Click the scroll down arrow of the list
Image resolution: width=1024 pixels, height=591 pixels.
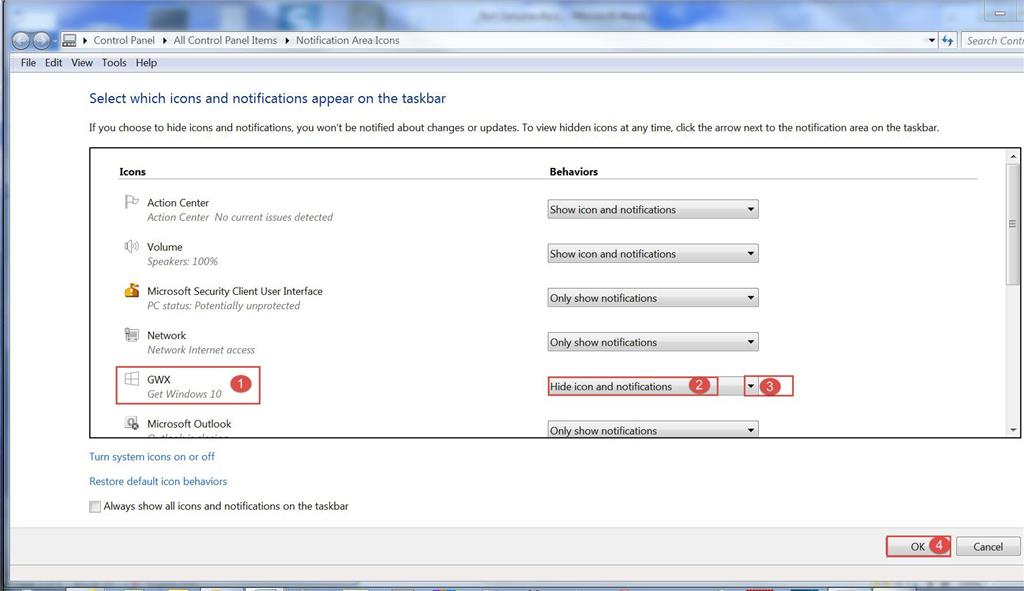tap(1013, 430)
